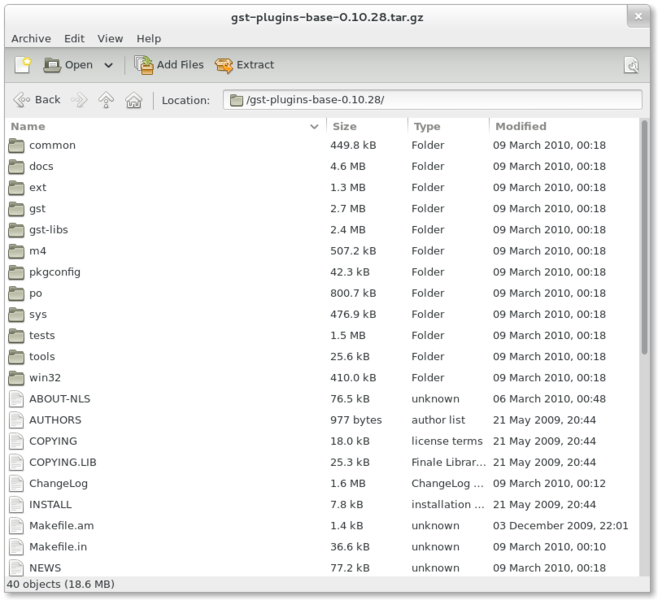
Task: Select the gst-libs folder icon
Action: coord(16,230)
